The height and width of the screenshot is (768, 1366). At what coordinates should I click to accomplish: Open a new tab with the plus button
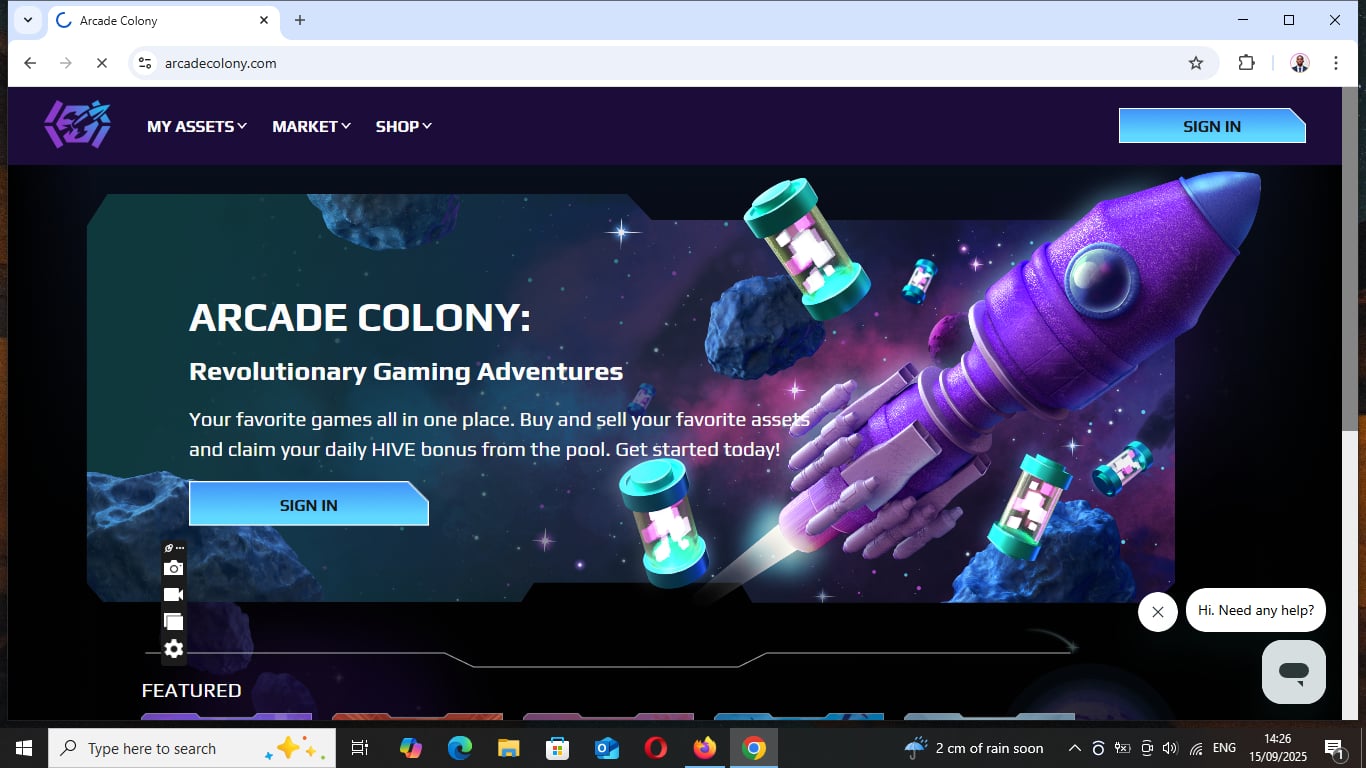point(299,20)
